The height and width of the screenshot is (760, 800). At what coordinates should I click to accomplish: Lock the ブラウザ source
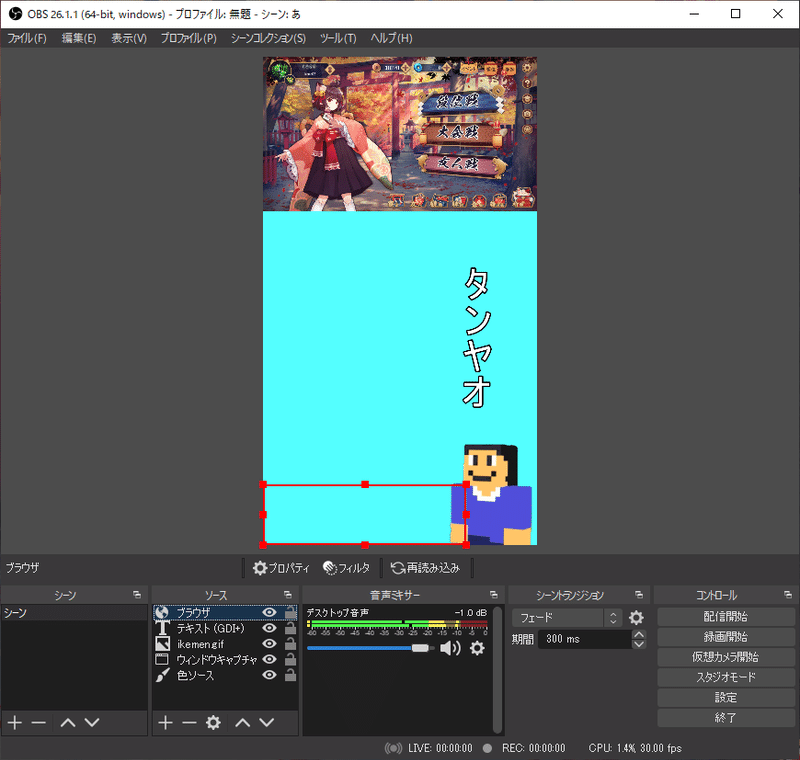290,612
